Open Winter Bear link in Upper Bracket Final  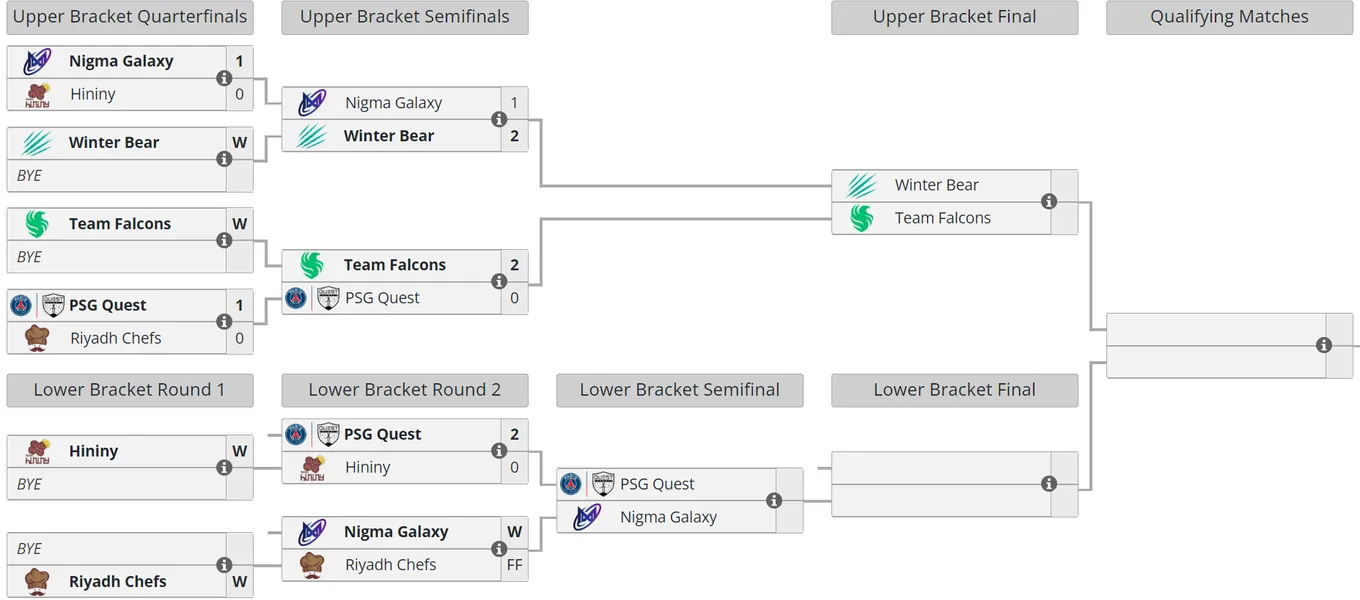[937, 185]
